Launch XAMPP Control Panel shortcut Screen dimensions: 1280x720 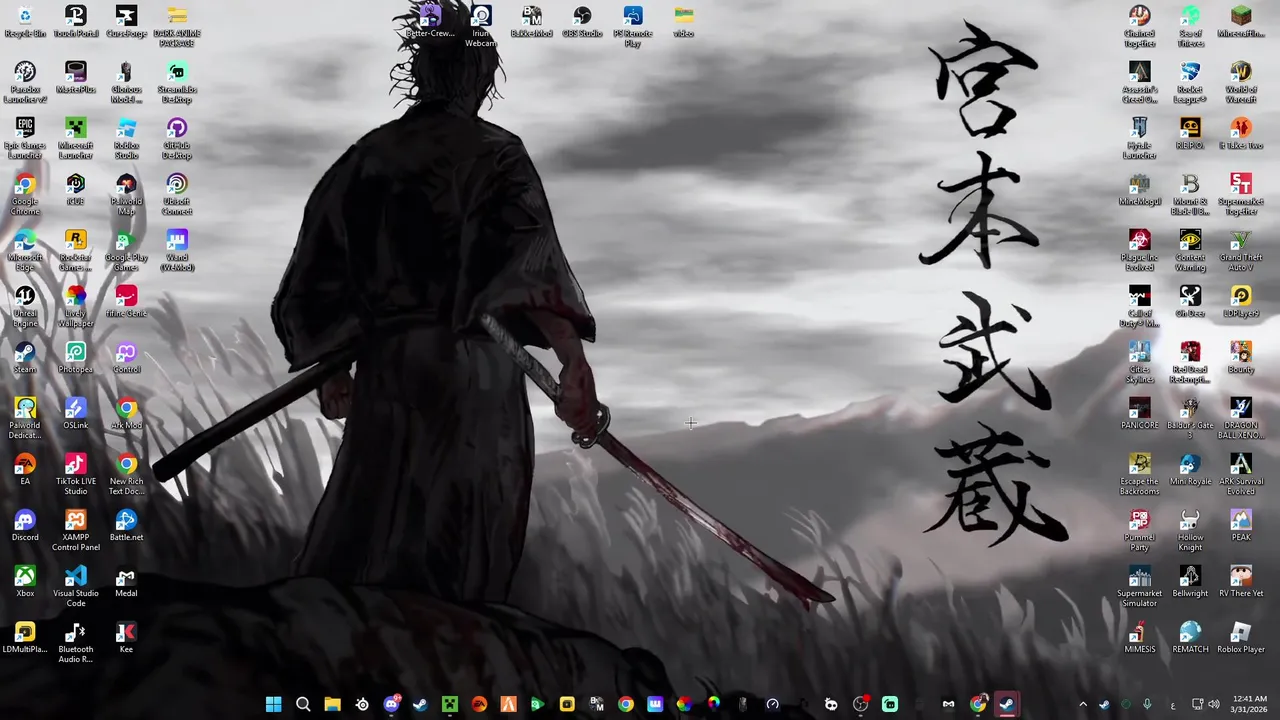tap(76, 531)
